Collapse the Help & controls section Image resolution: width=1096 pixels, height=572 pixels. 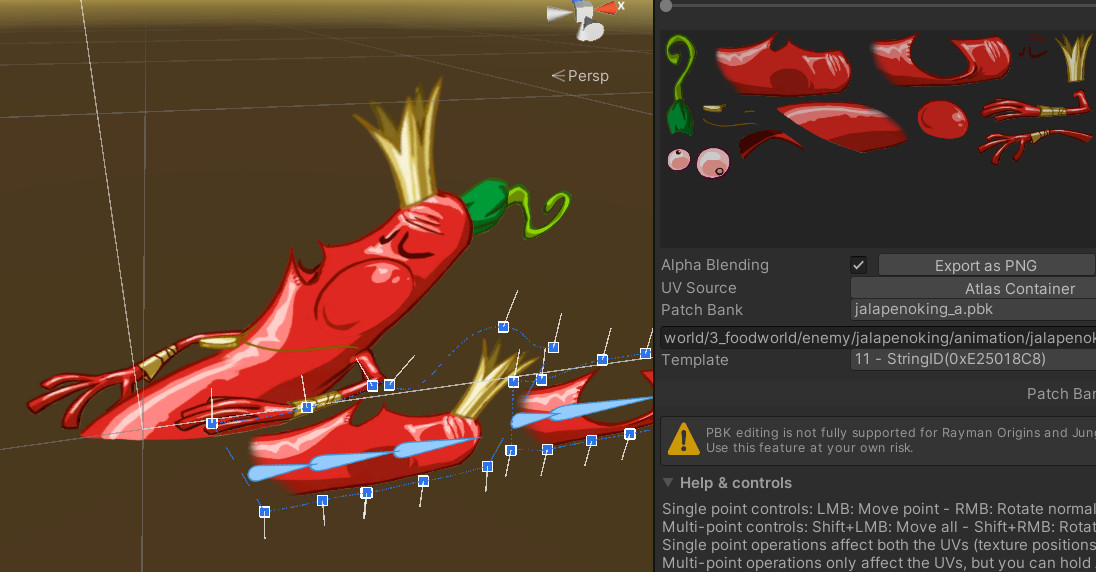(x=668, y=483)
